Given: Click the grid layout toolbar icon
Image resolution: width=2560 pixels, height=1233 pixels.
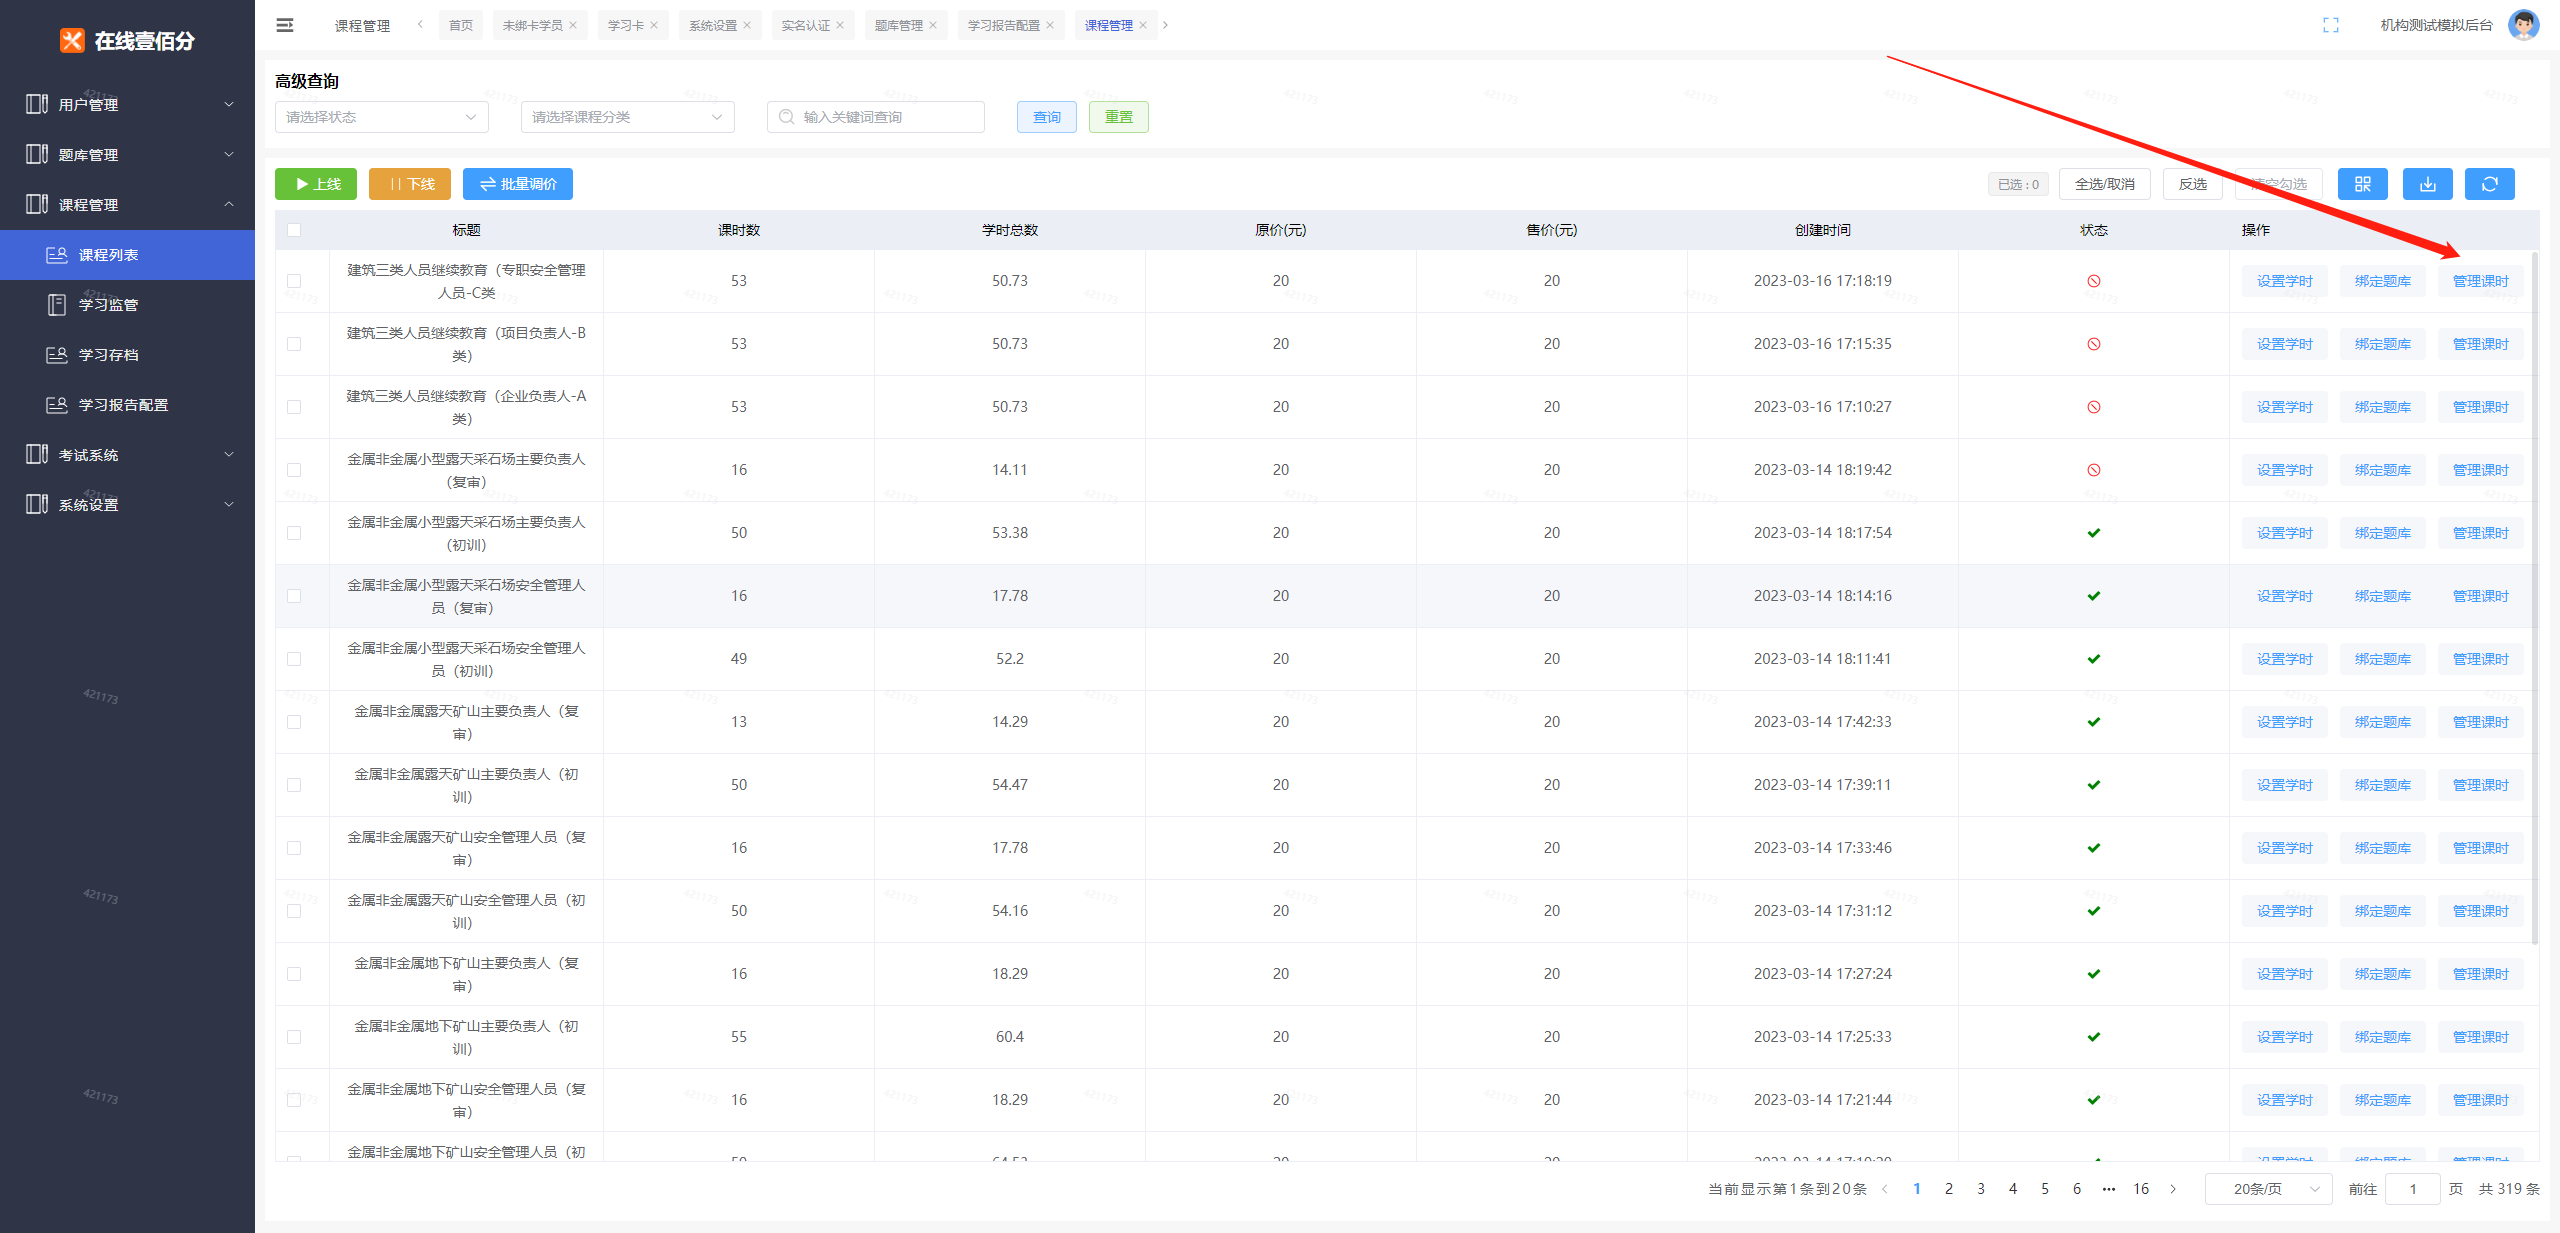Looking at the screenshot, I should pyautogui.click(x=2363, y=184).
